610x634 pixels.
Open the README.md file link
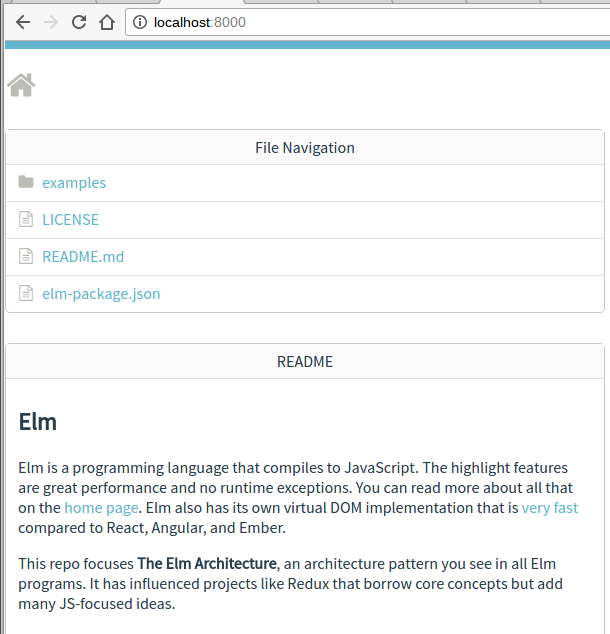(83, 257)
